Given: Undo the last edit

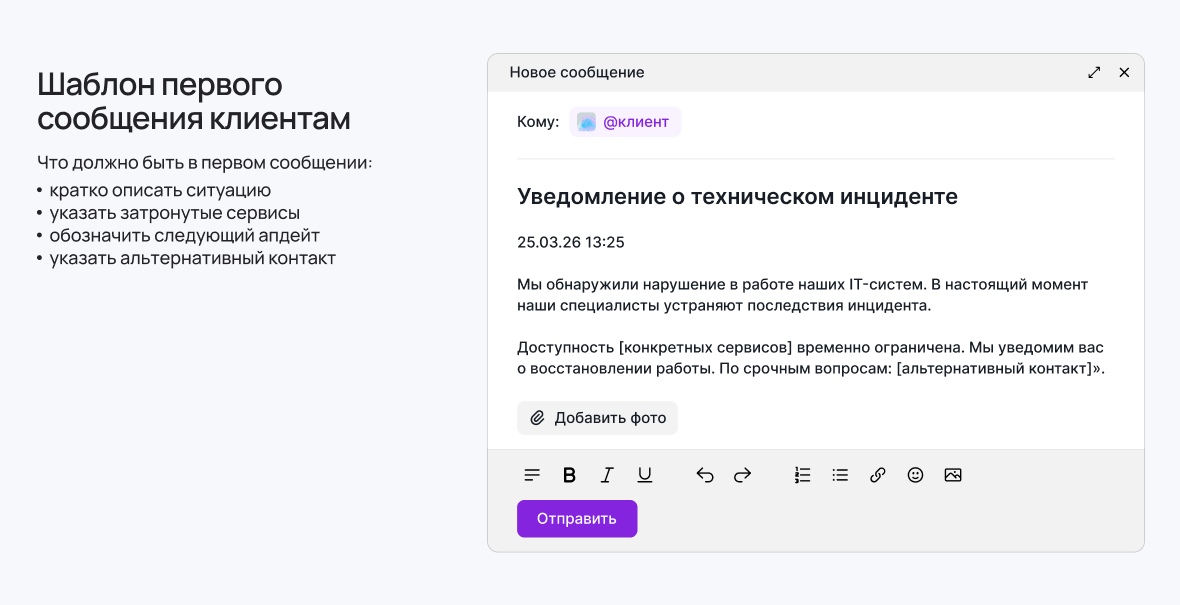Looking at the screenshot, I should 705,475.
